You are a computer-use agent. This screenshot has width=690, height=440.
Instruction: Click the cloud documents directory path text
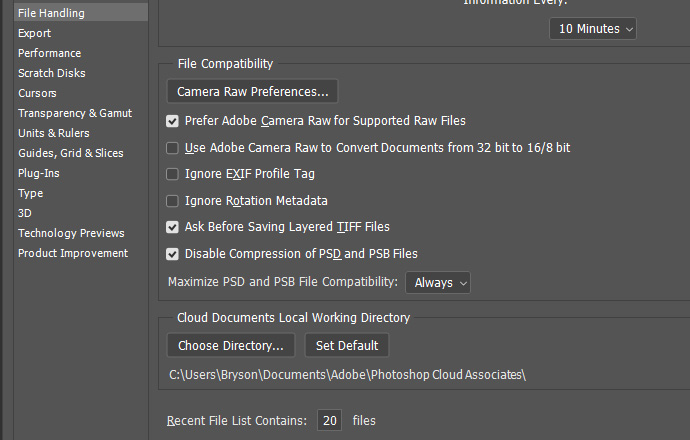point(347,375)
